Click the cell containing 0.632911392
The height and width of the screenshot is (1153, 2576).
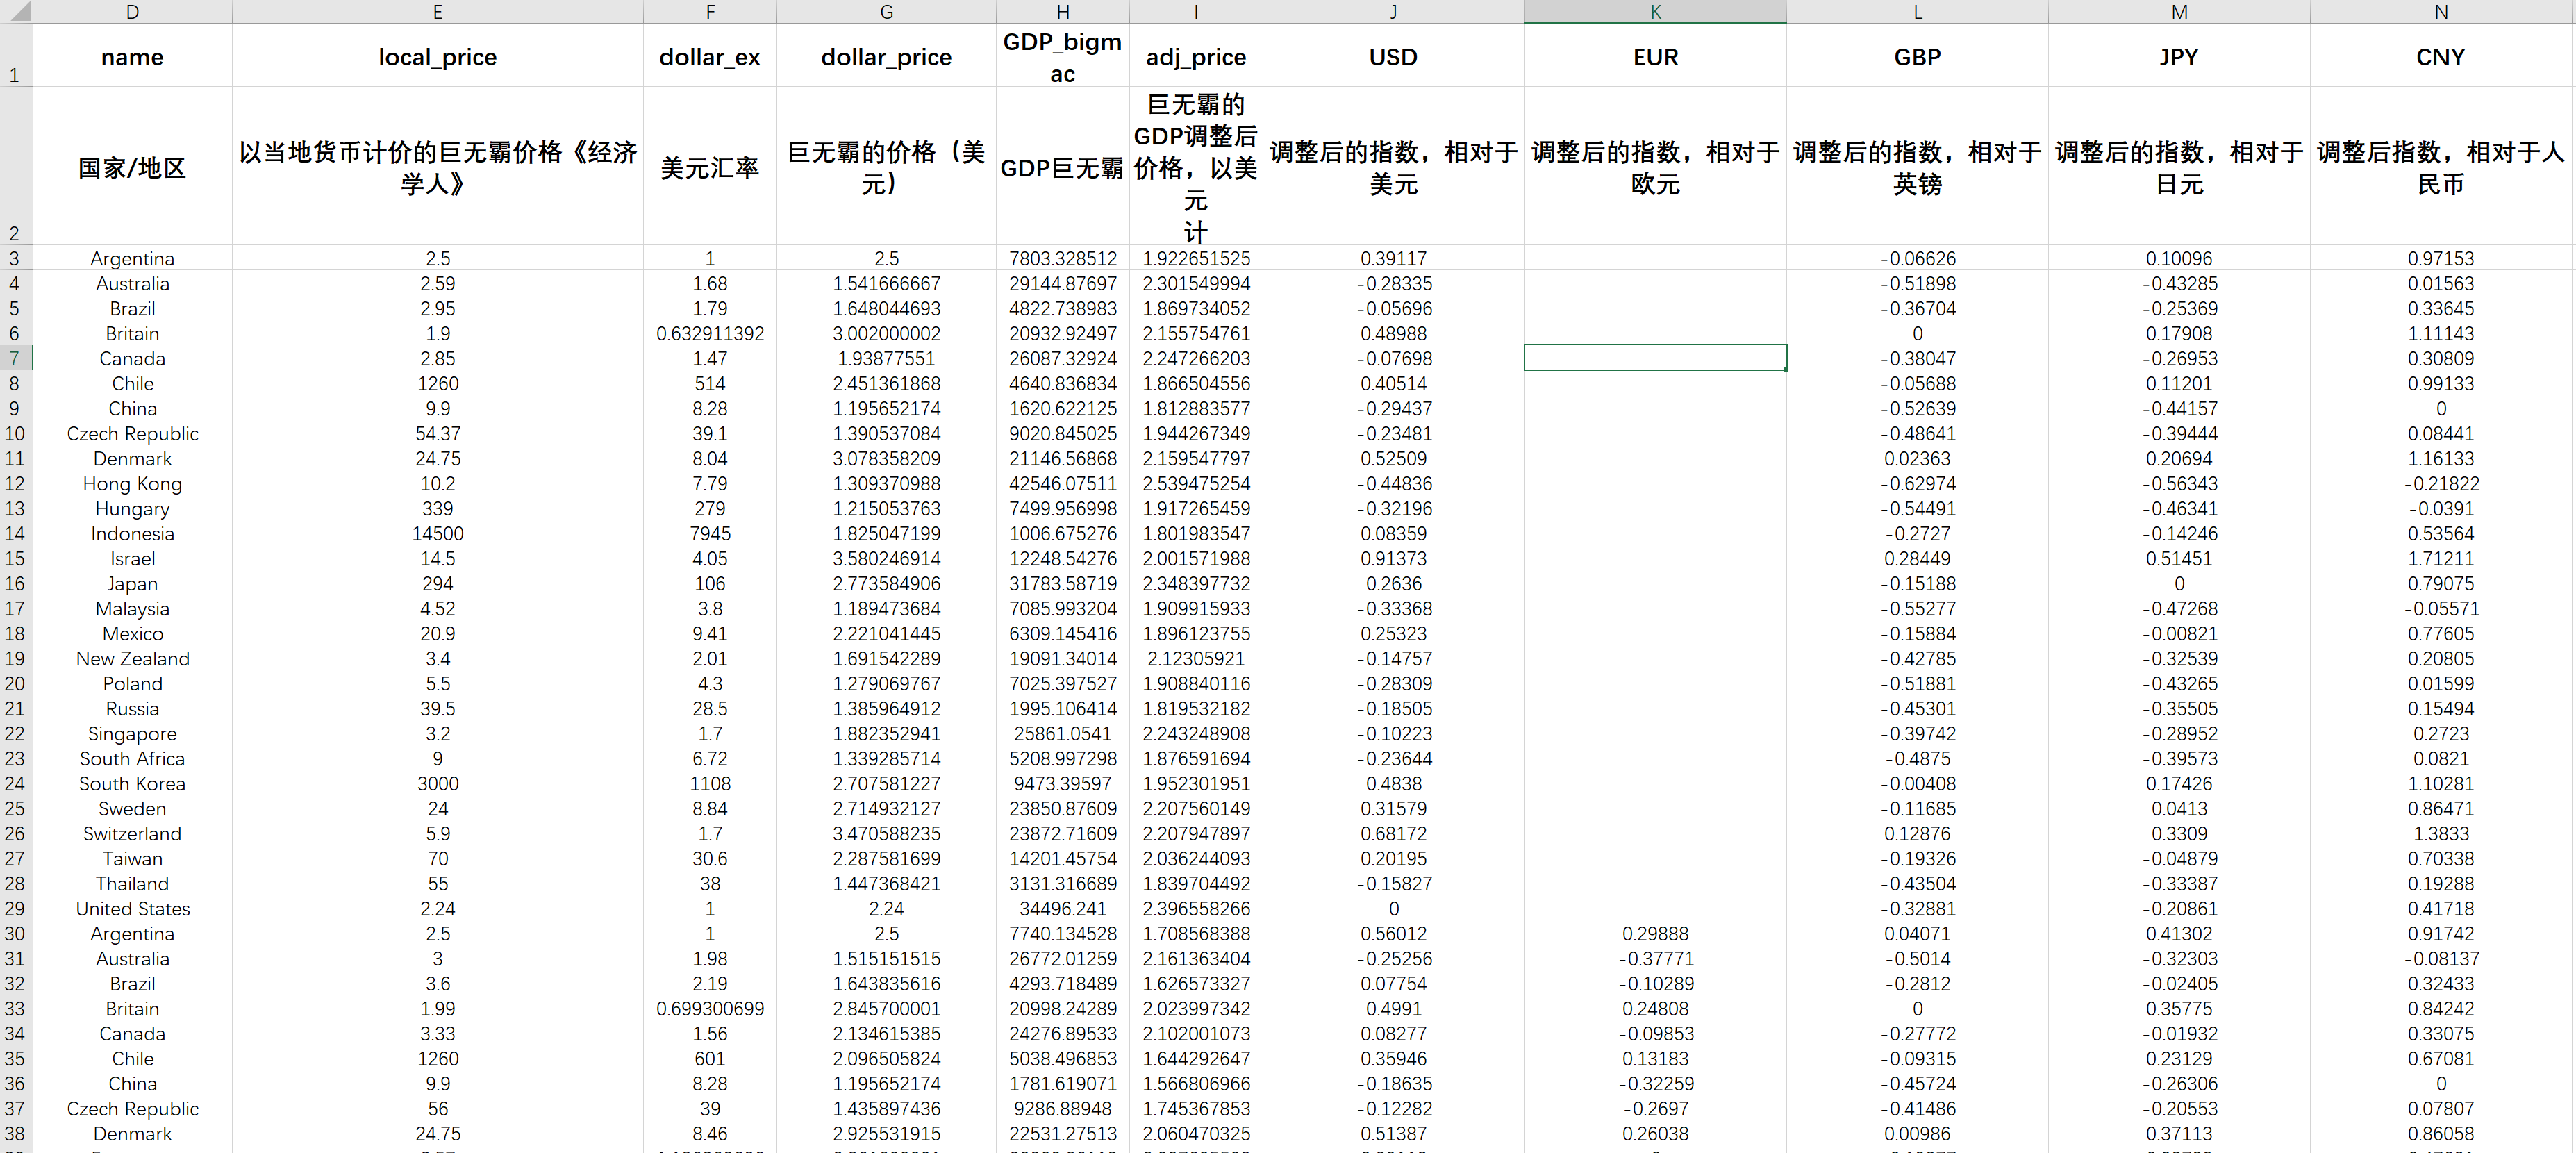click(x=709, y=333)
